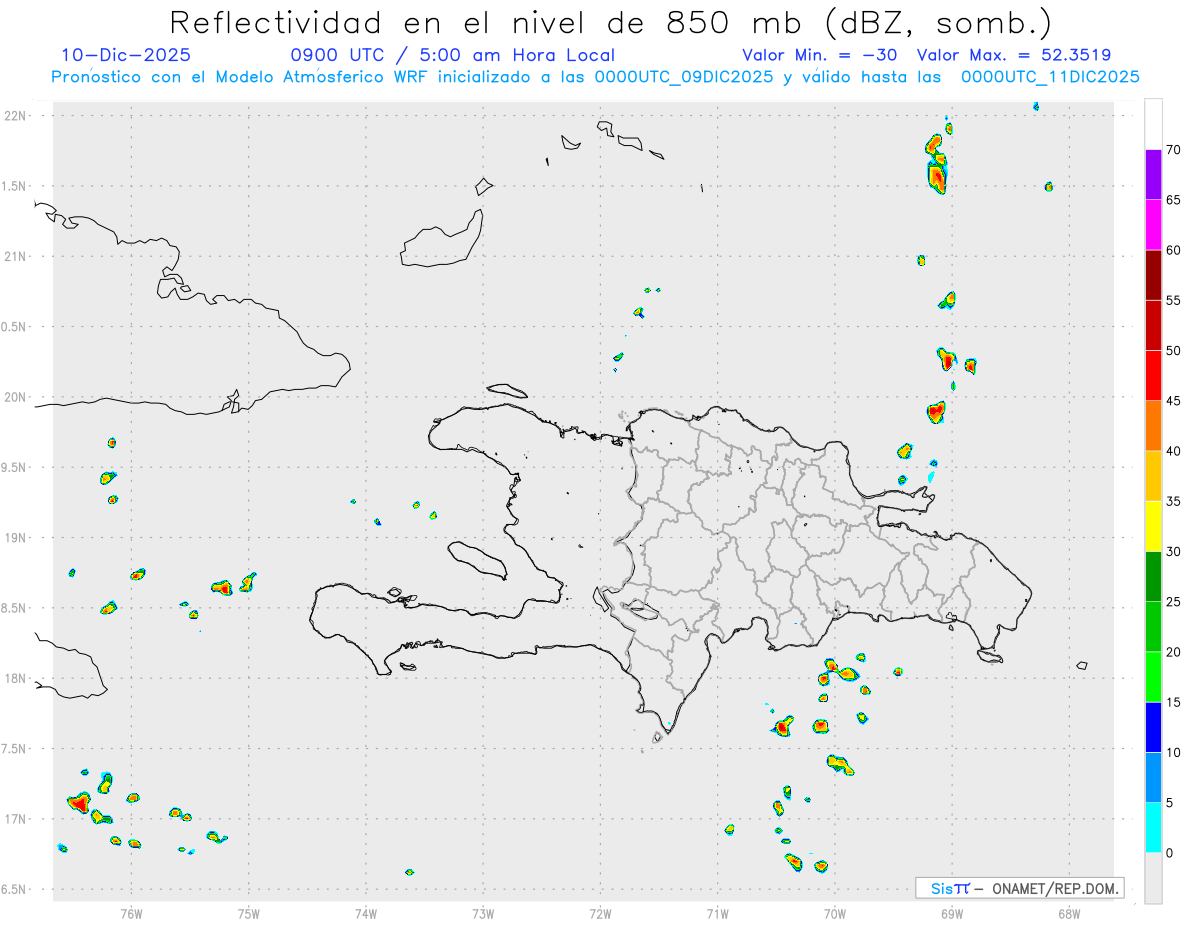Screen dimensions: 1200x927
Task: Click the '75W' longitude label
Action: (249, 913)
